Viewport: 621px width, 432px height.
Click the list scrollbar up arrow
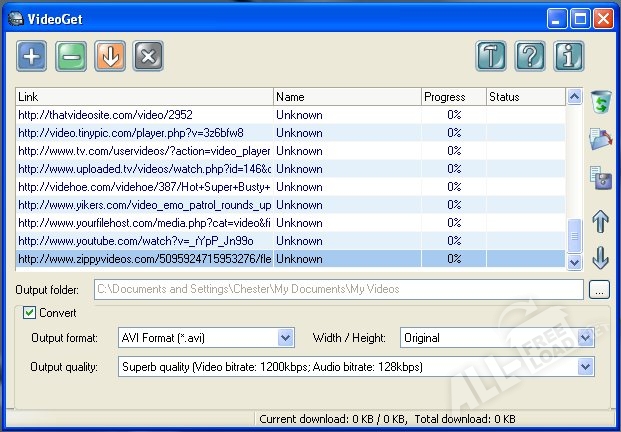tap(574, 97)
